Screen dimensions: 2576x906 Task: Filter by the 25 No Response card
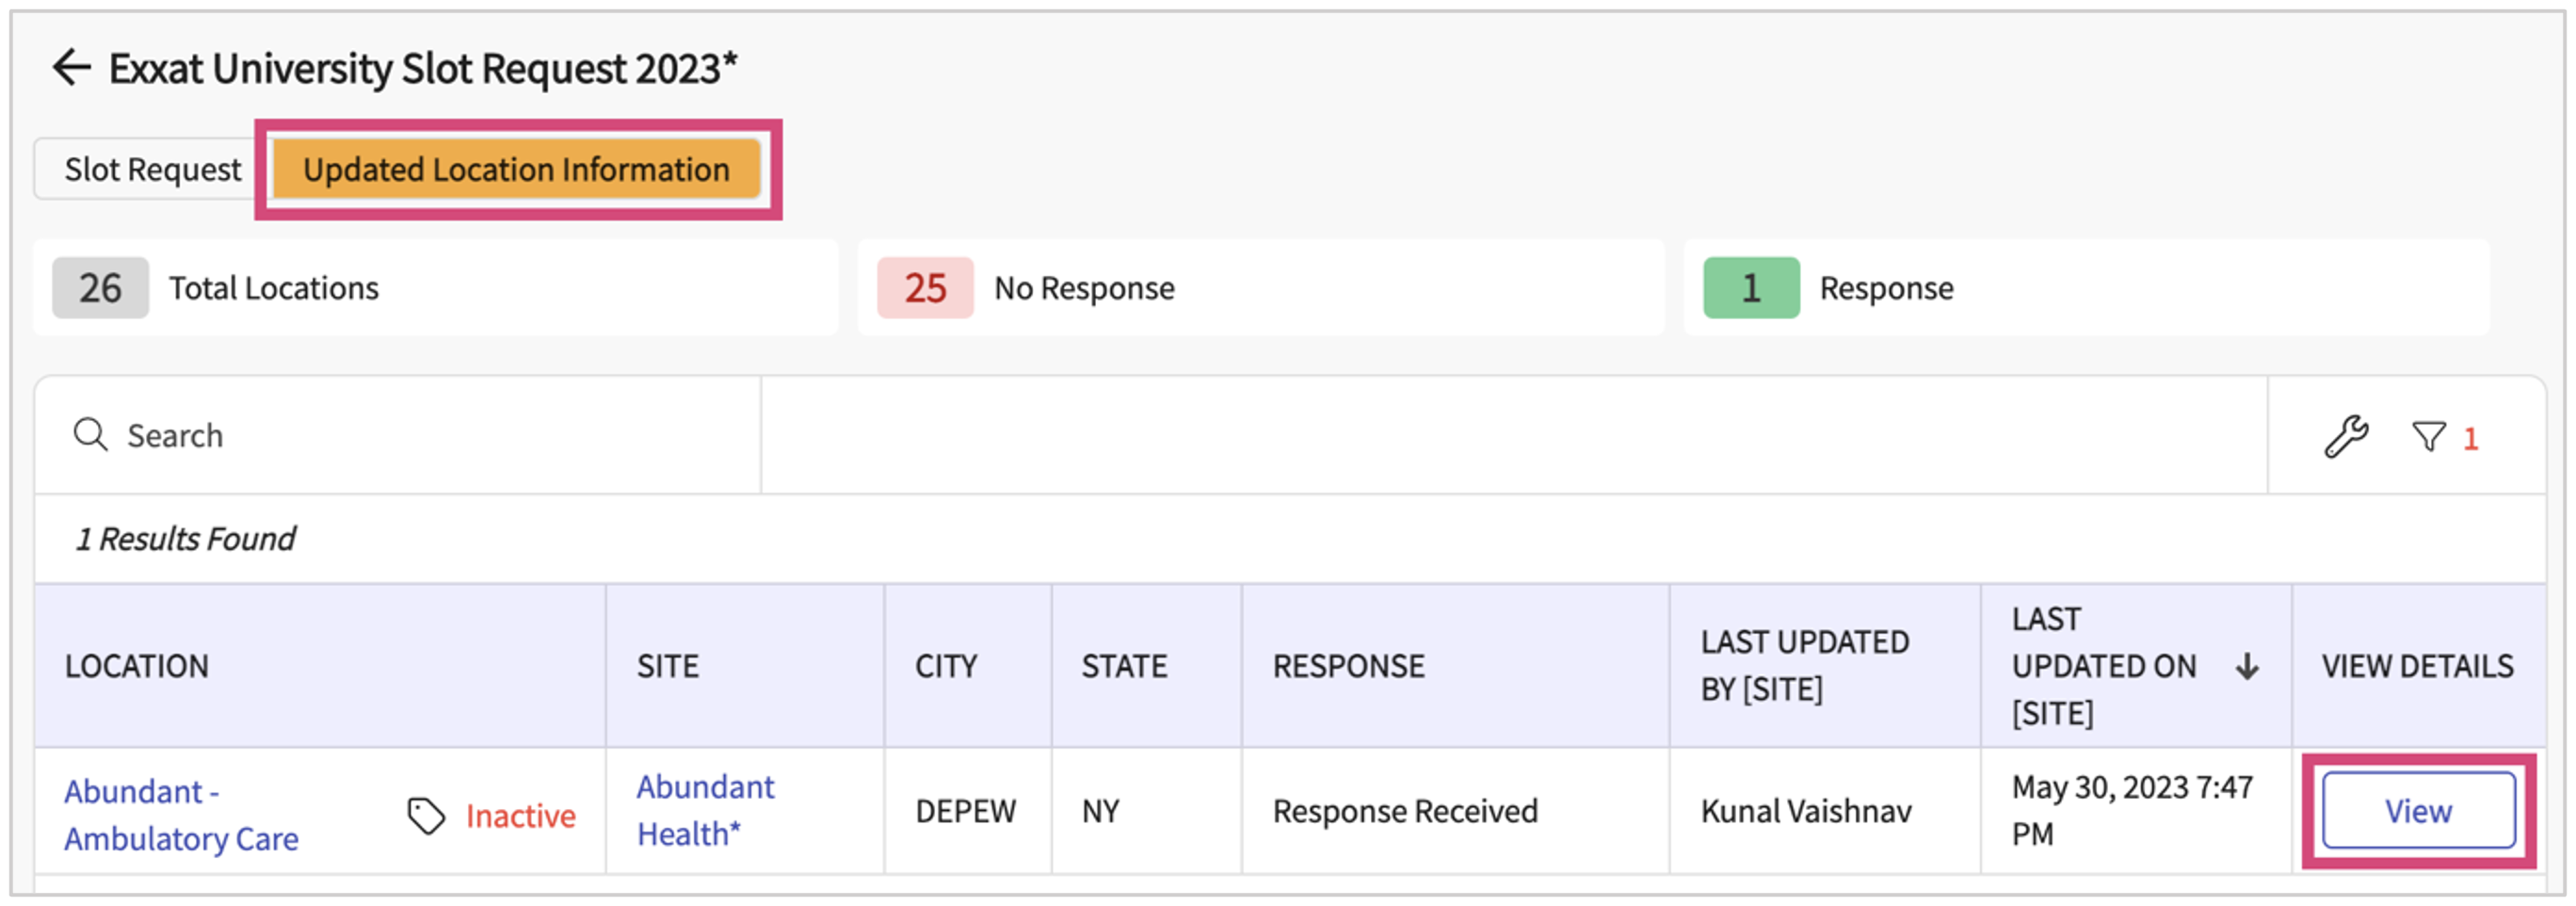(1260, 288)
